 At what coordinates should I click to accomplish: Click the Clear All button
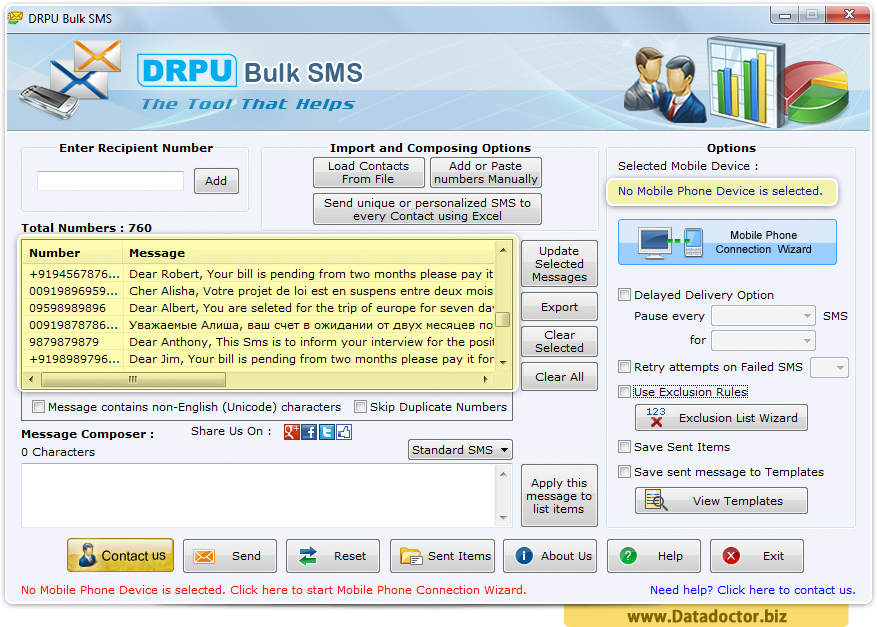point(559,376)
